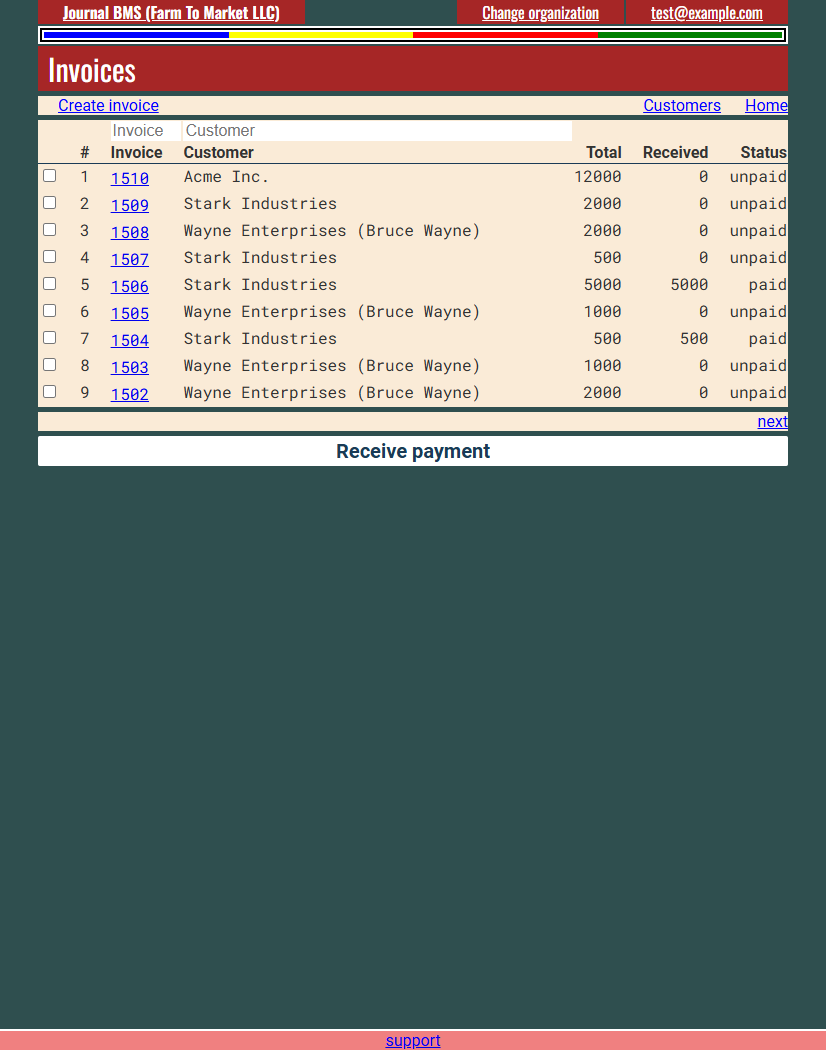Click Stark Industries in the invoice 1509 row

(x=260, y=204)
